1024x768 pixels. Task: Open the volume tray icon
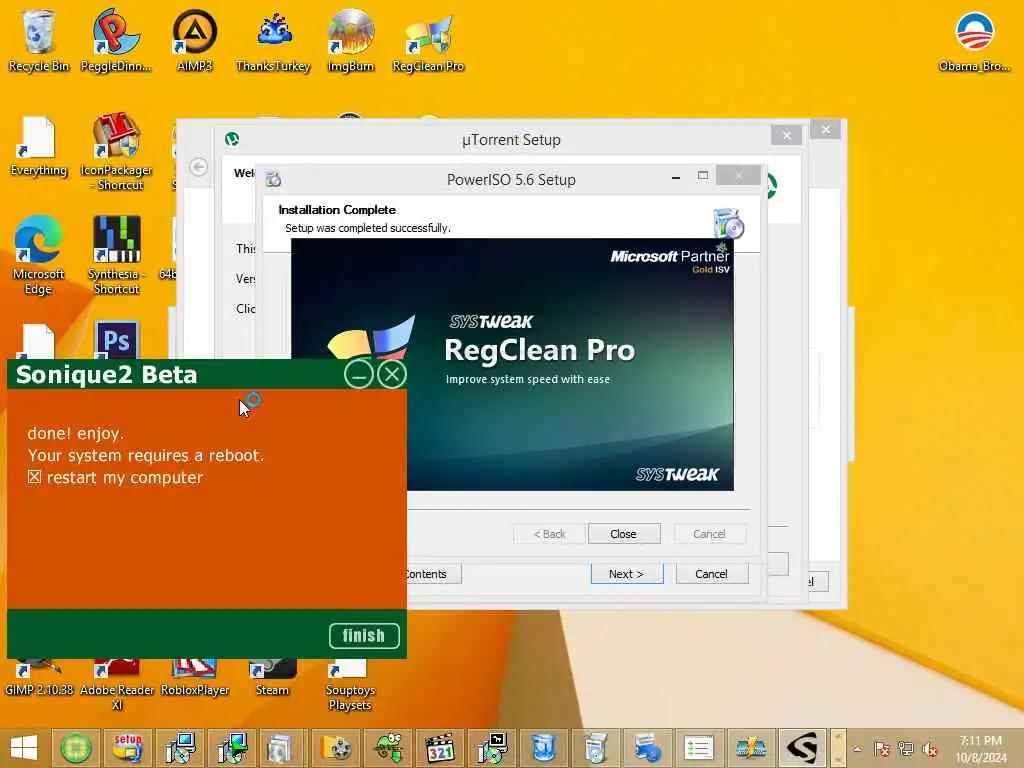coord(929,749)
